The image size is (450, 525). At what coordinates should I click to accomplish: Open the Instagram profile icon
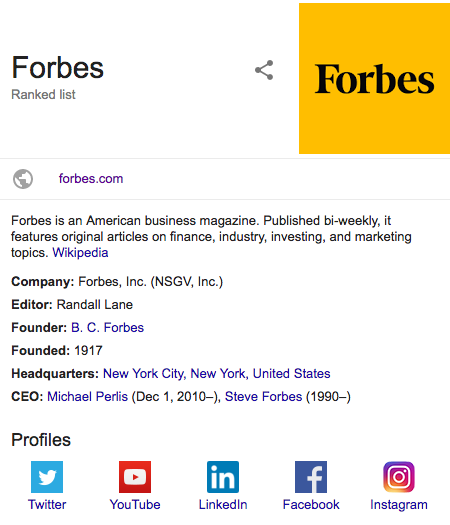pyautogui.click(x=399, y=477)
